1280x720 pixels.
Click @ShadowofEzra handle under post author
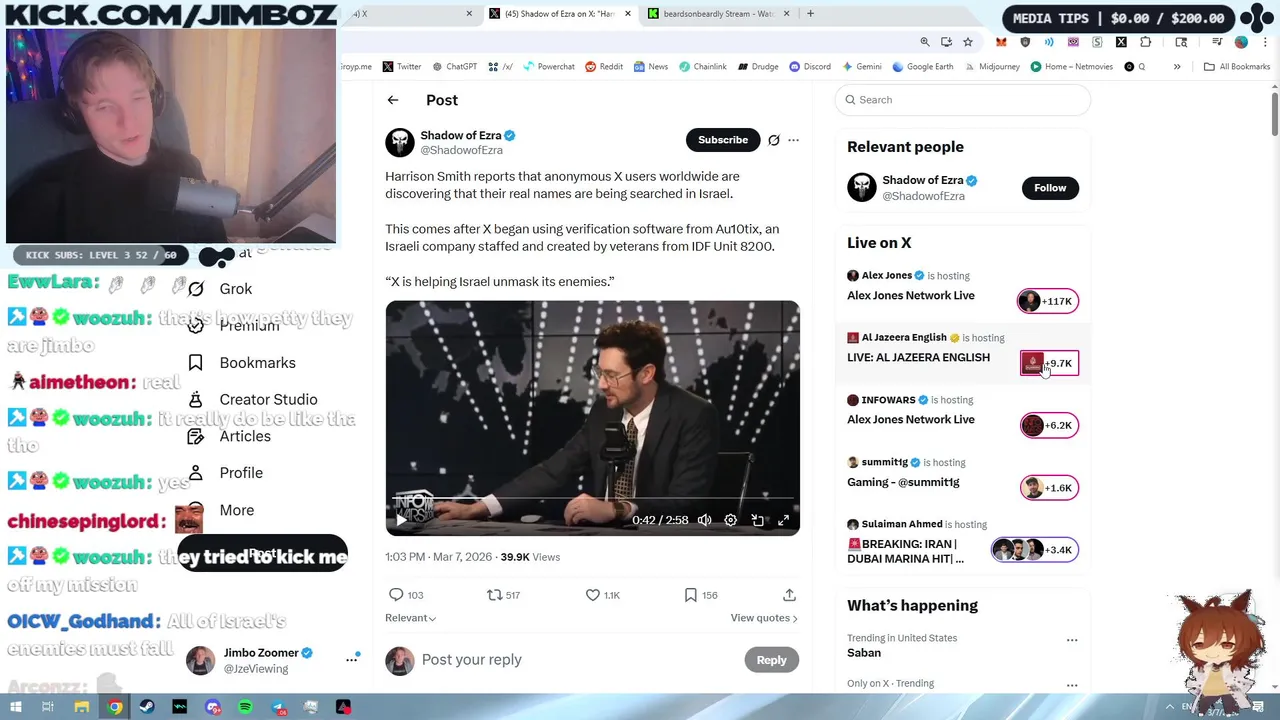461,150
